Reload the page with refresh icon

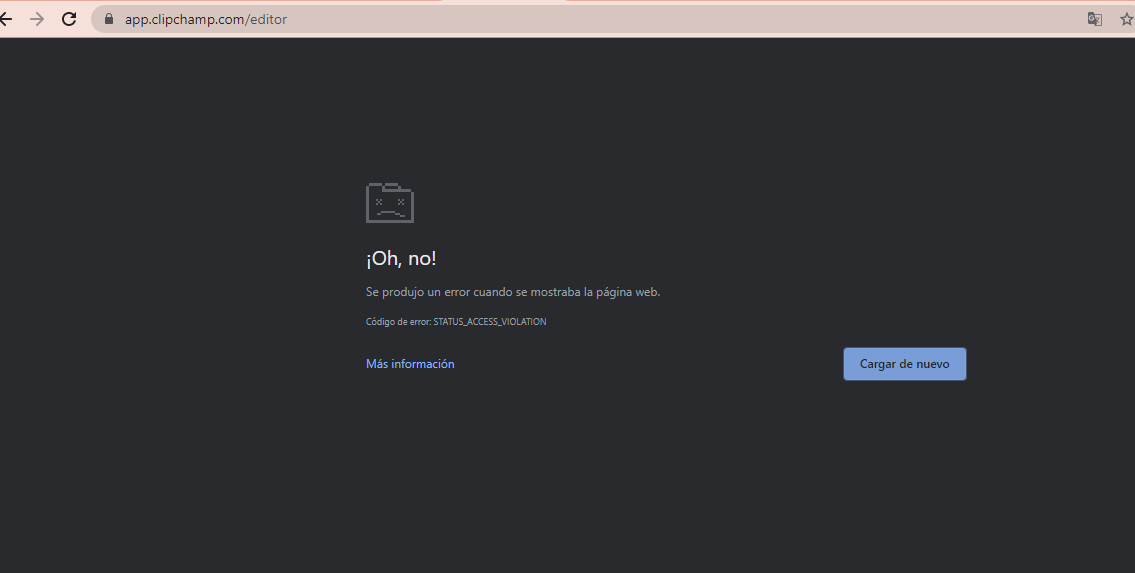69,20
